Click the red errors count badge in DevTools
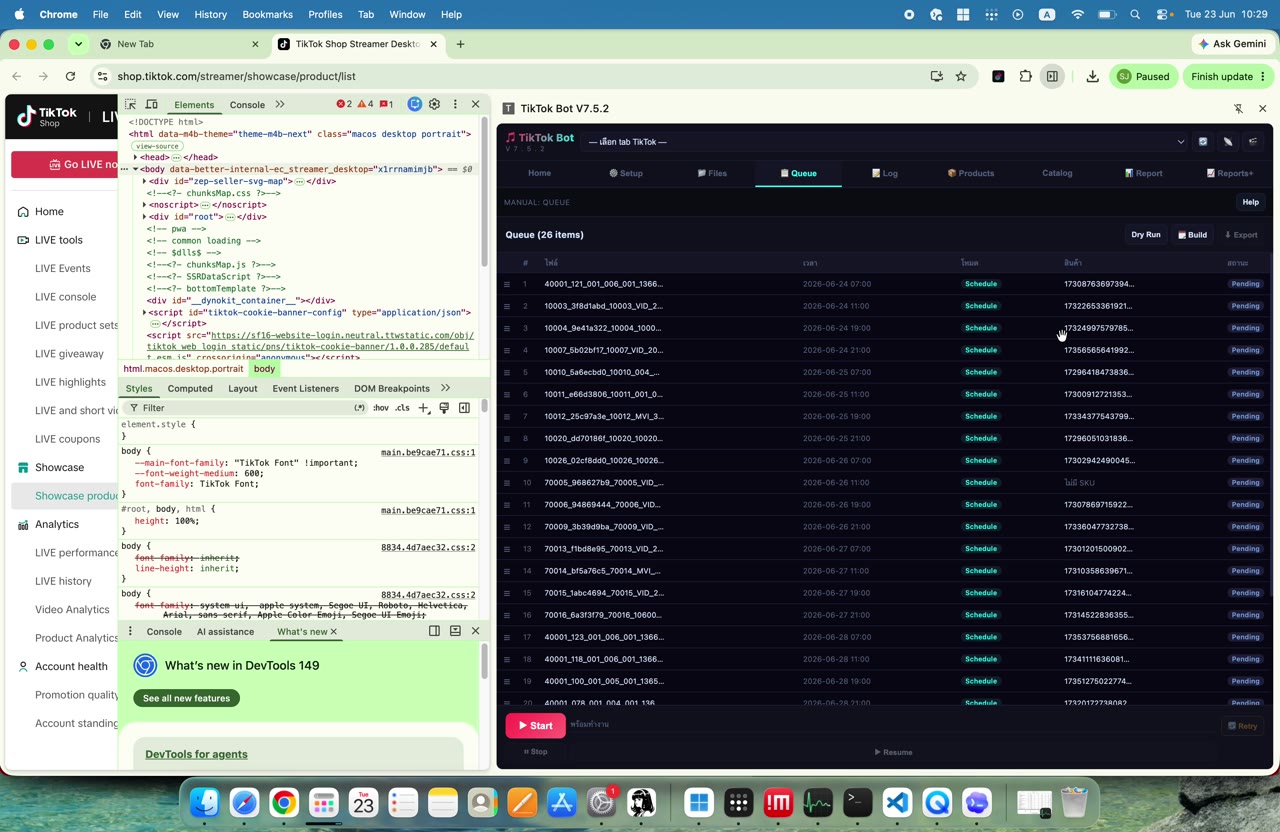Viewport: 1280px width, 832px height. [344, 104]
